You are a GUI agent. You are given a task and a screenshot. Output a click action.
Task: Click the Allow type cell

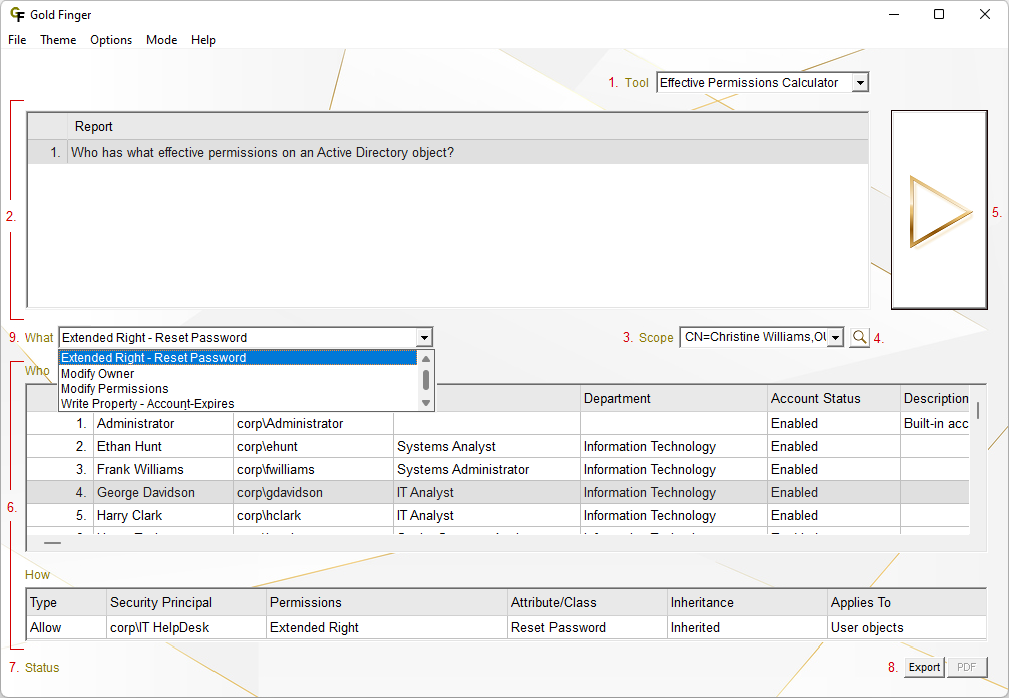(67, 627)
